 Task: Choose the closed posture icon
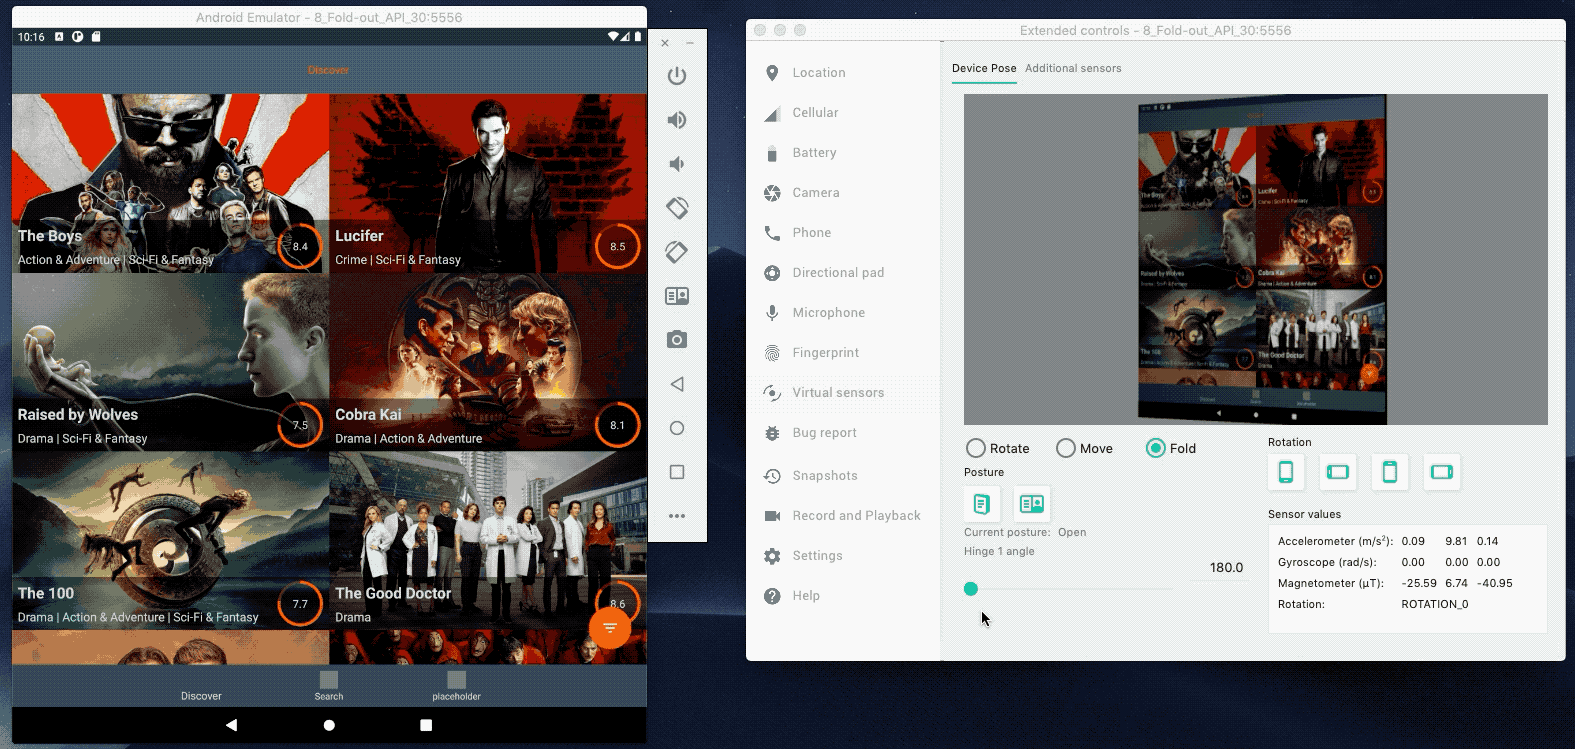pos(982,504)
